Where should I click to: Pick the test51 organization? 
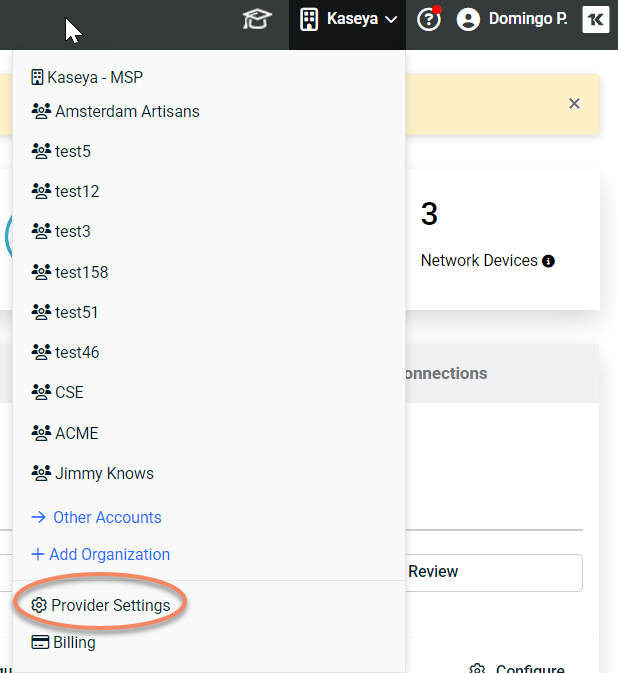[64, 312]
